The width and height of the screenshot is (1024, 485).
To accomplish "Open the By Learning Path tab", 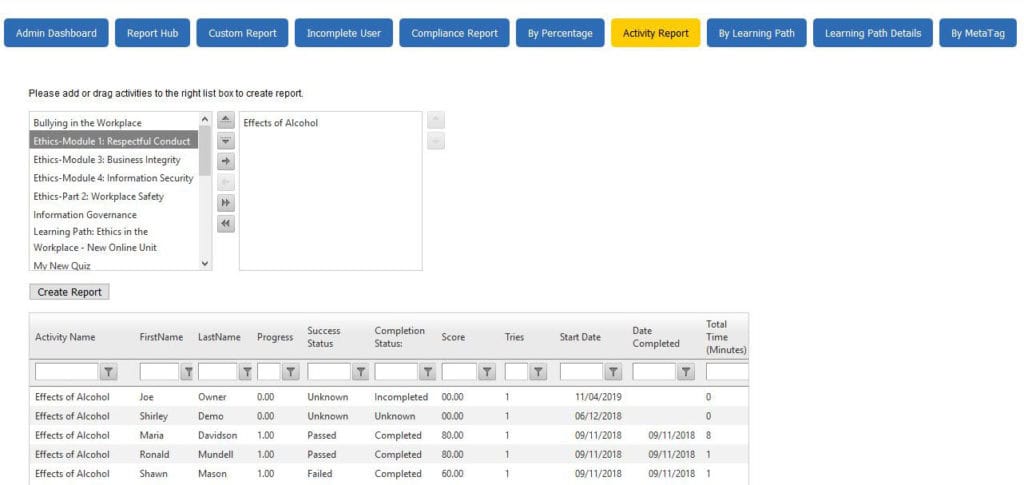I will pos(756,33).
